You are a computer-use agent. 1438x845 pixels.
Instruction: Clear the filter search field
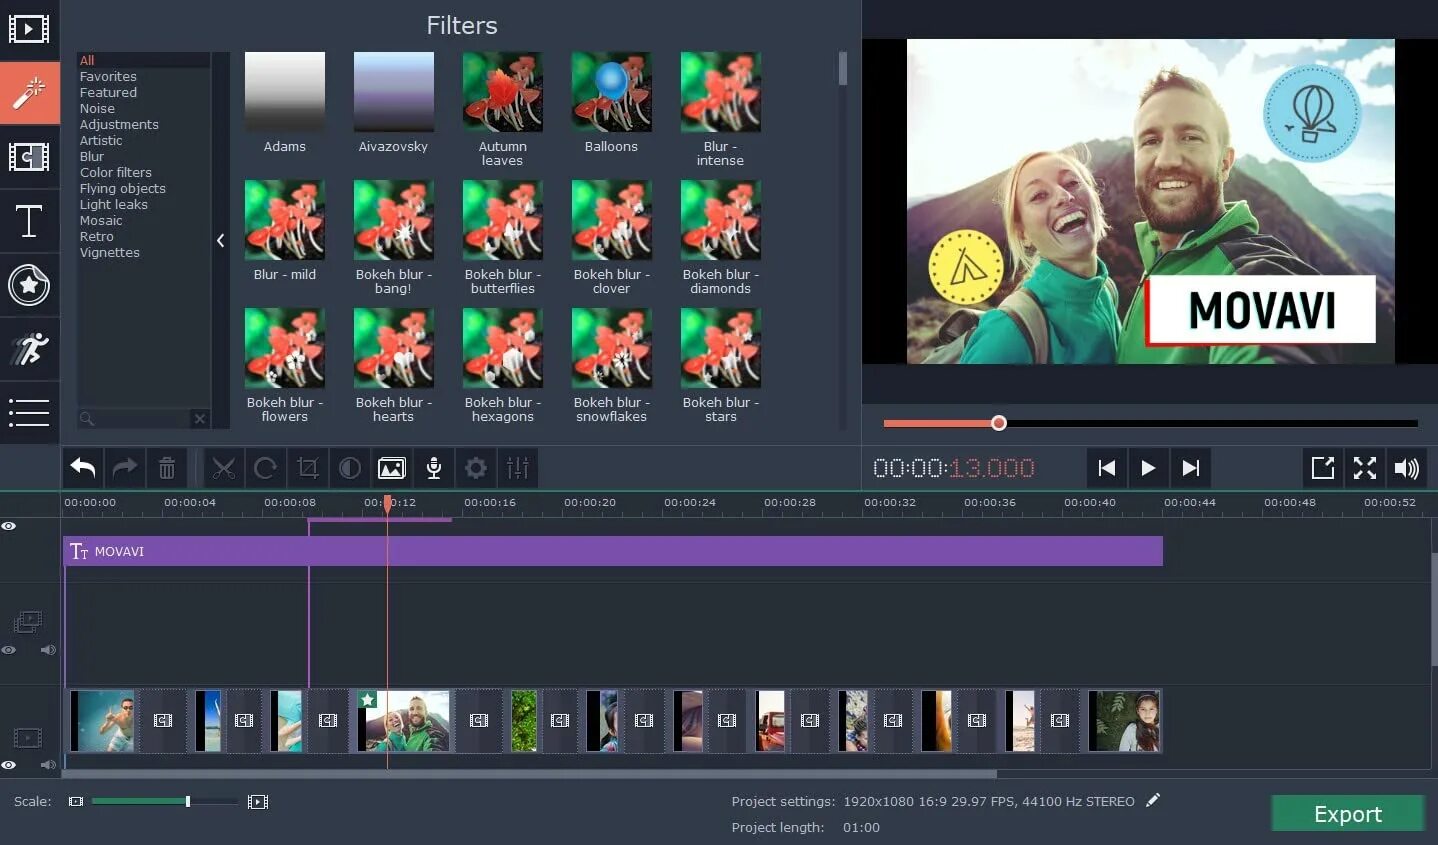[200, 419]
